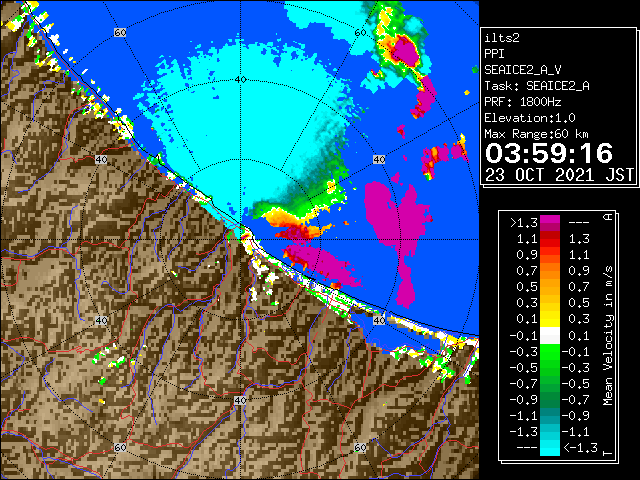This screenshot has height=480, width=640.
Task: Click the 40 km ring label below radar center
Action: [x=240, y=400]
